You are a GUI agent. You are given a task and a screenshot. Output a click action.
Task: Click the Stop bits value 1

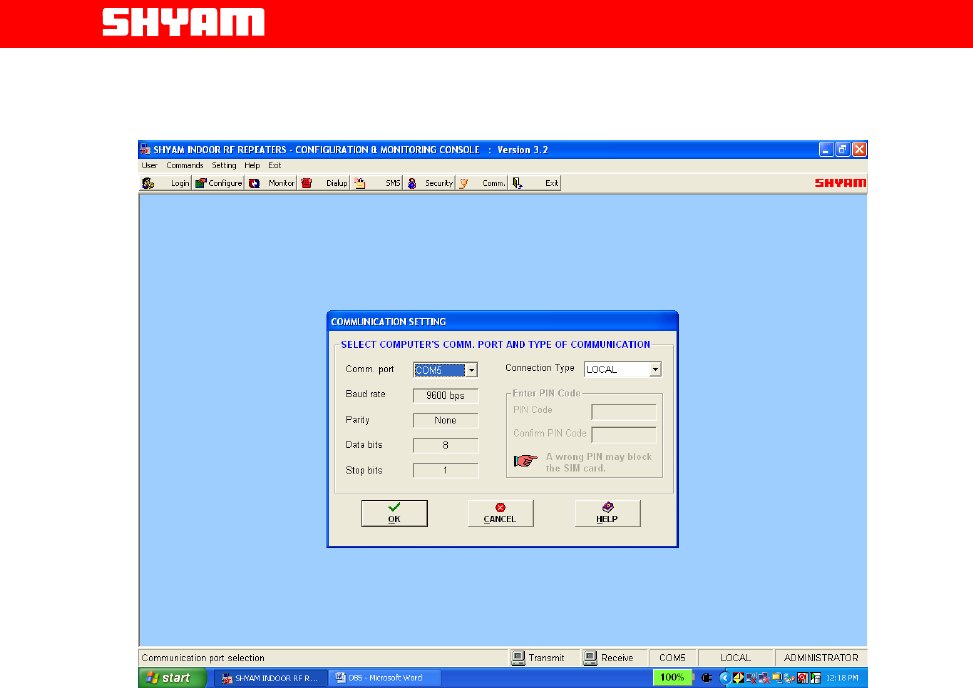tap(446, 471)
